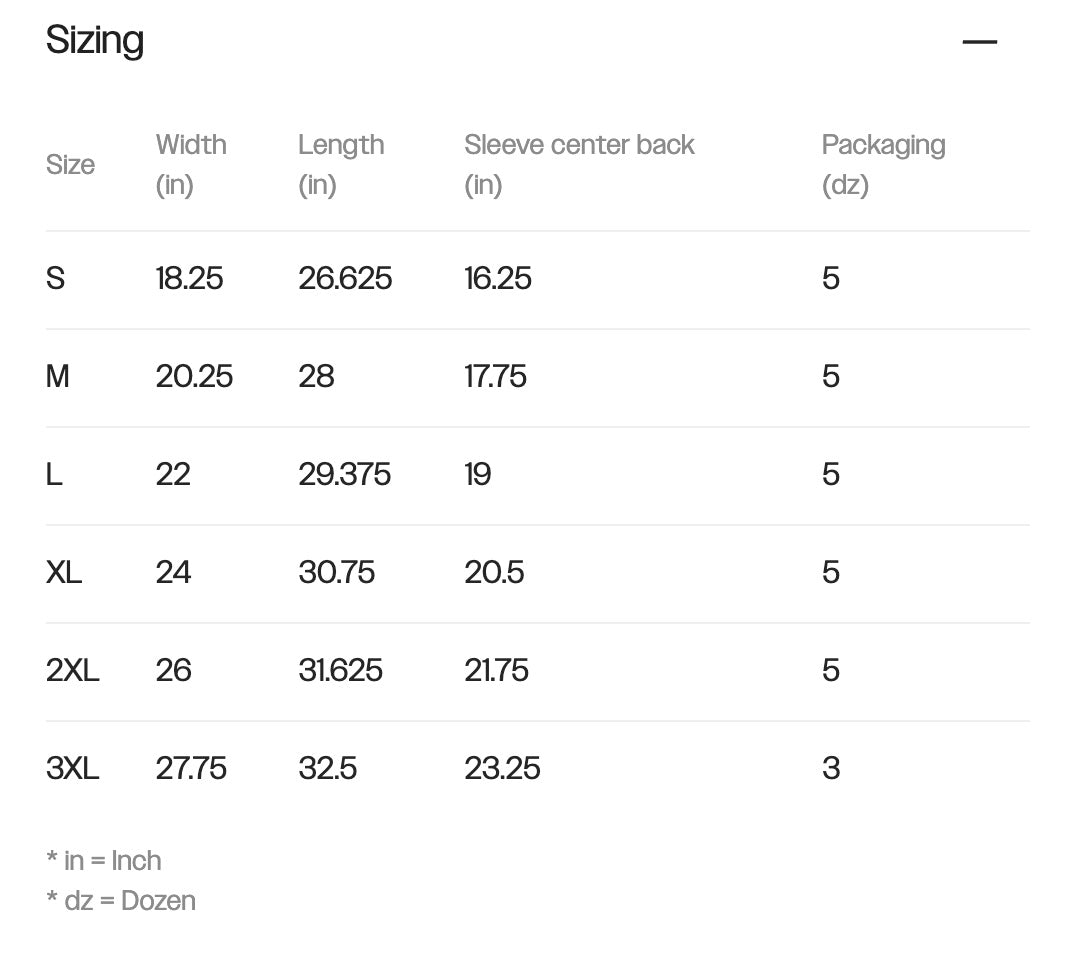Click the Packaging (dz) column header

[x=883, y=164]
